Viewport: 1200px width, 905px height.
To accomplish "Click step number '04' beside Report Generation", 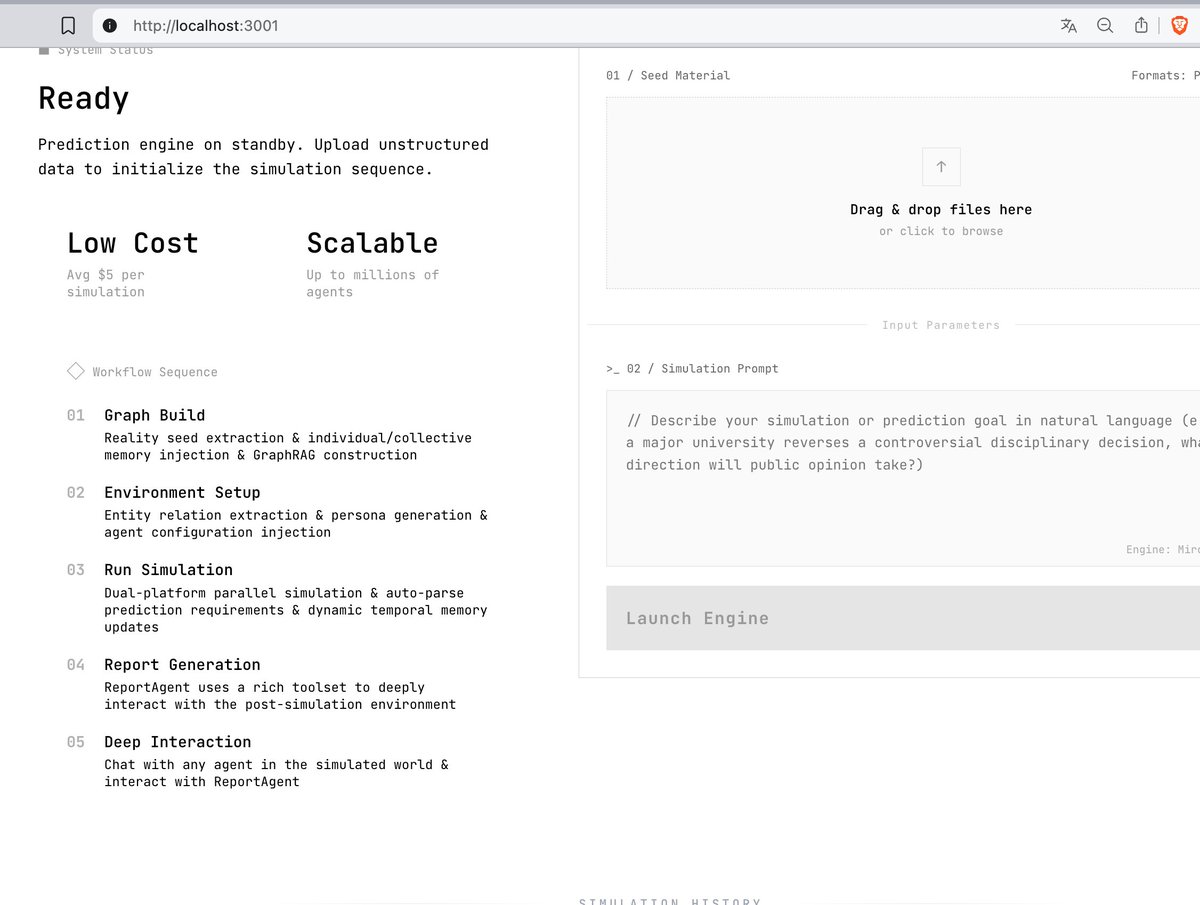I will 76,664.
